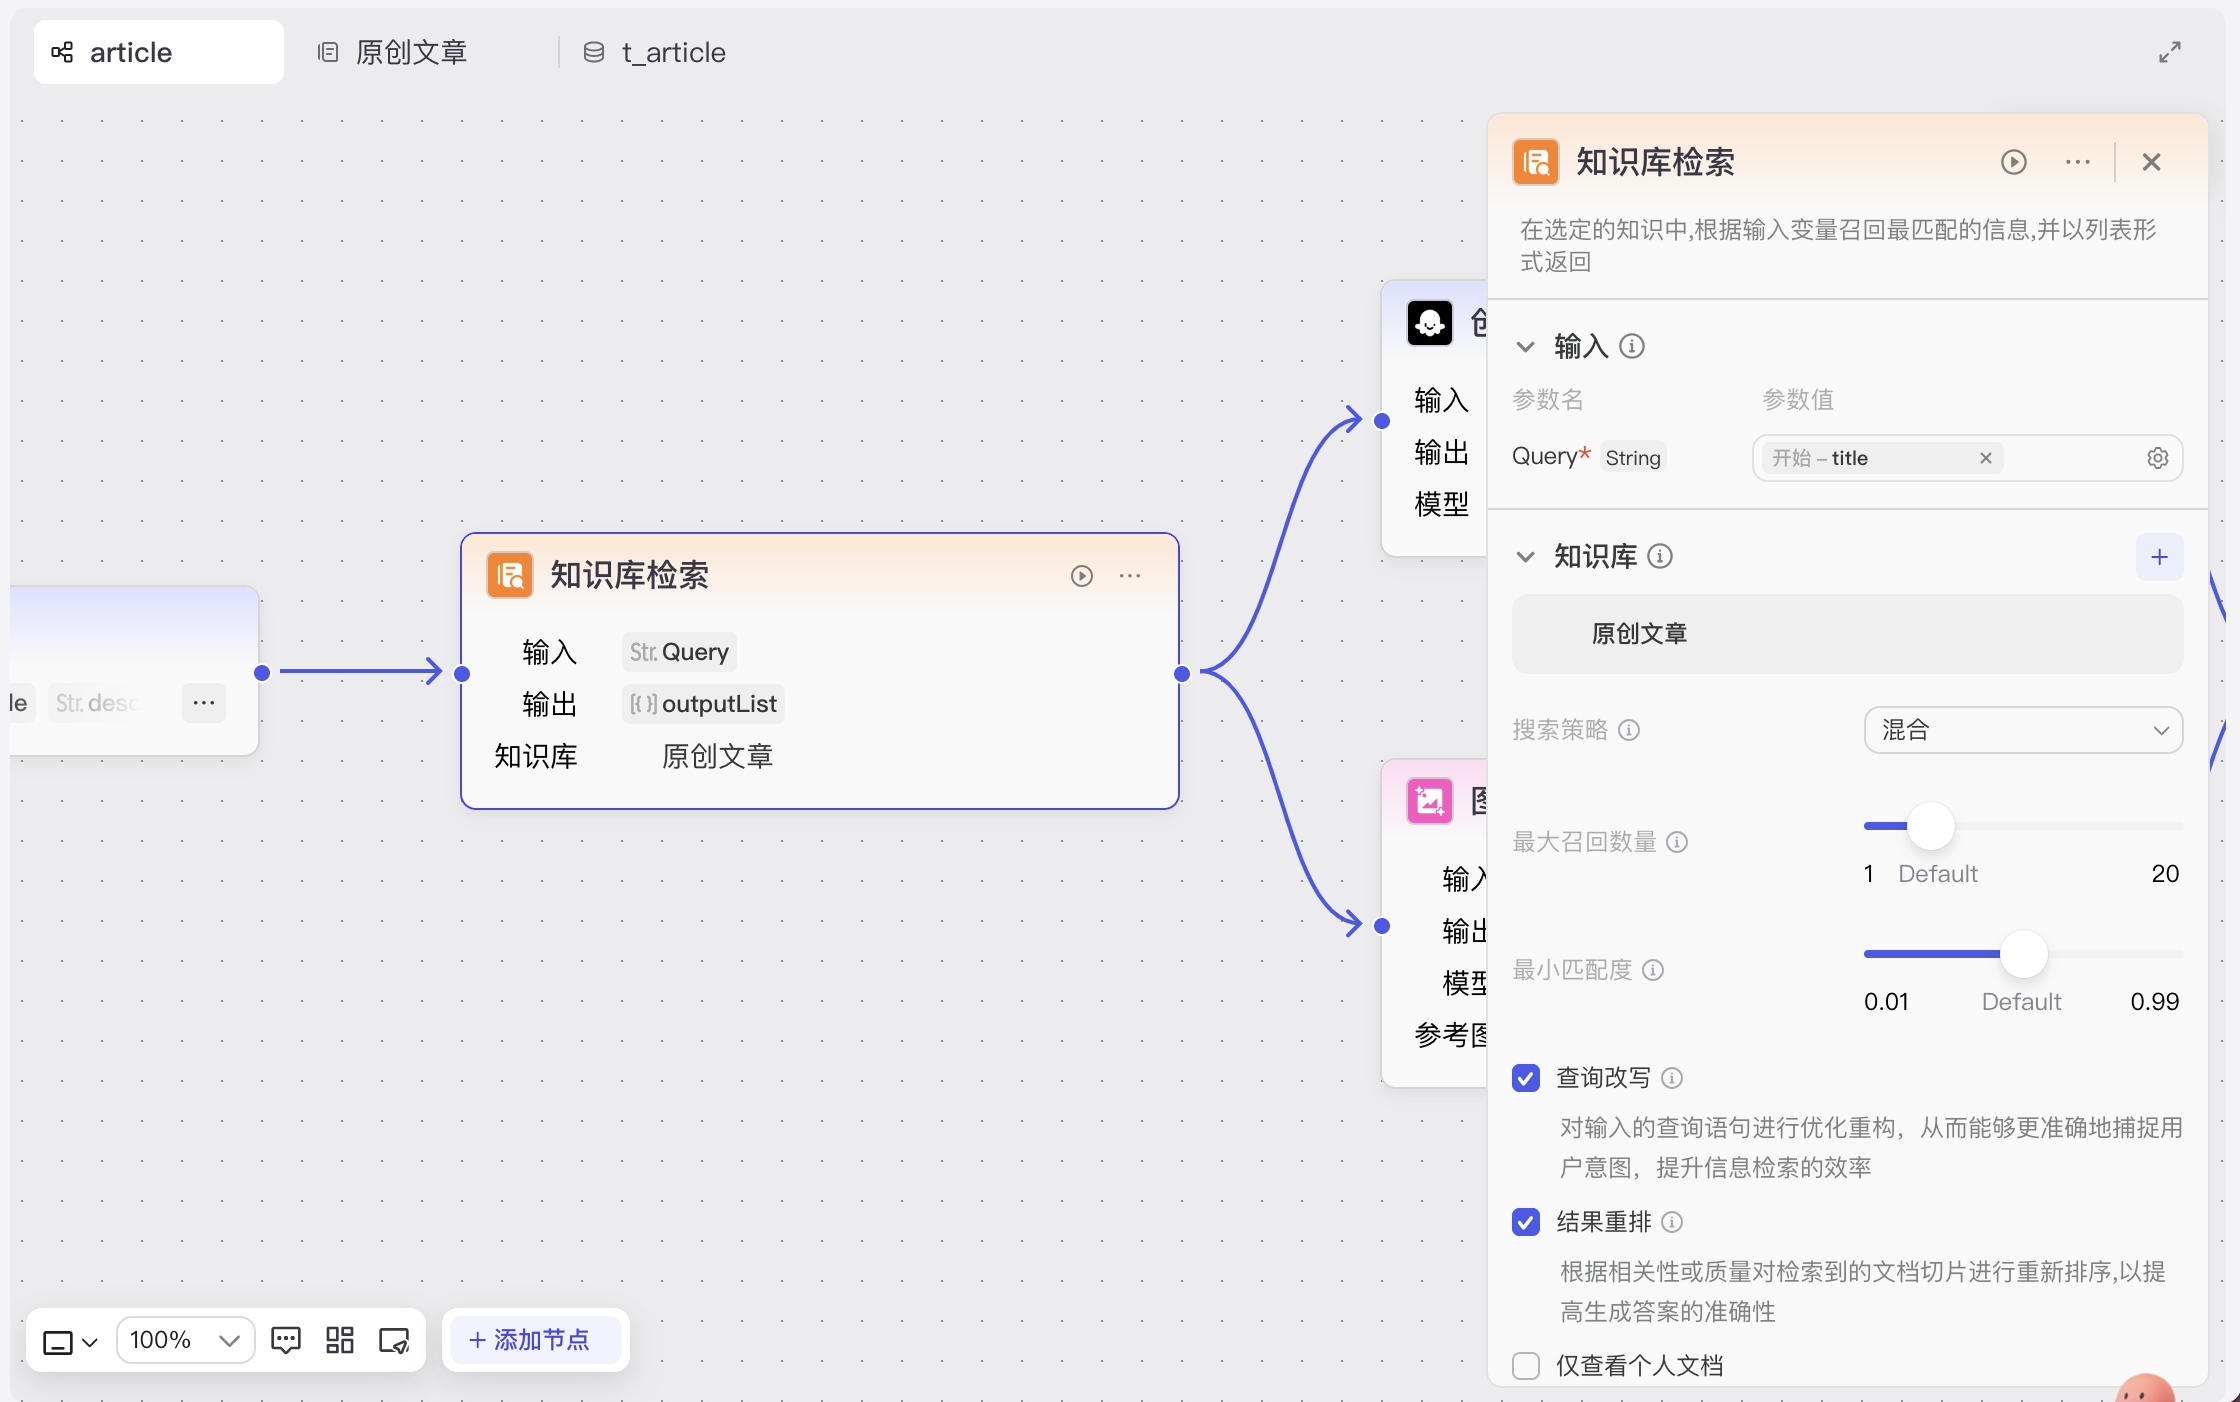
Task: Toggle the 结果重排 checkbox
Action: [x=1526, y=1222]
